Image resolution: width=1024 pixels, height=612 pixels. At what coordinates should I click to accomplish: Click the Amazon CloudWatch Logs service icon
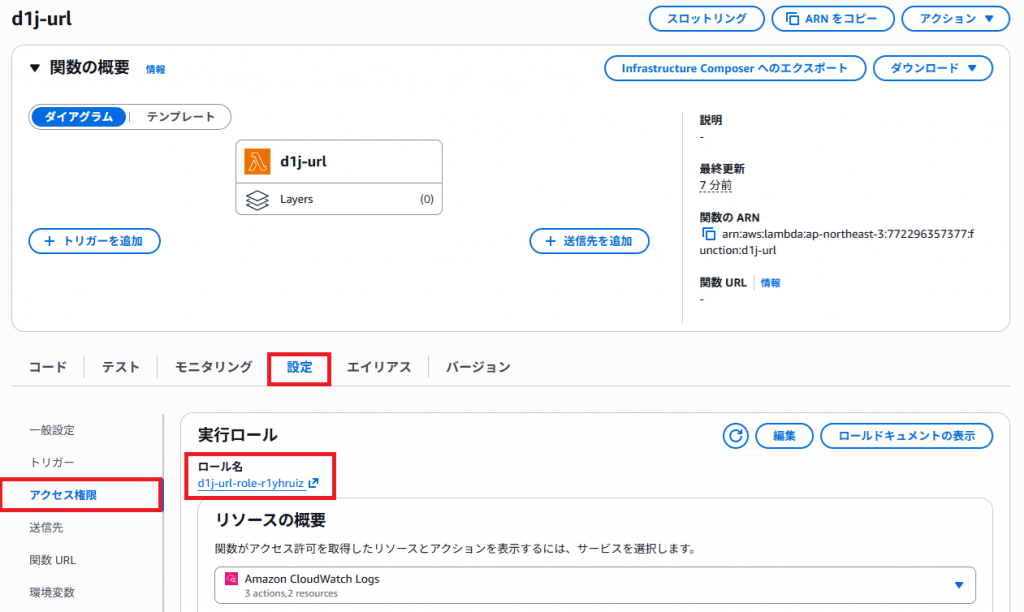coord(231,579)
